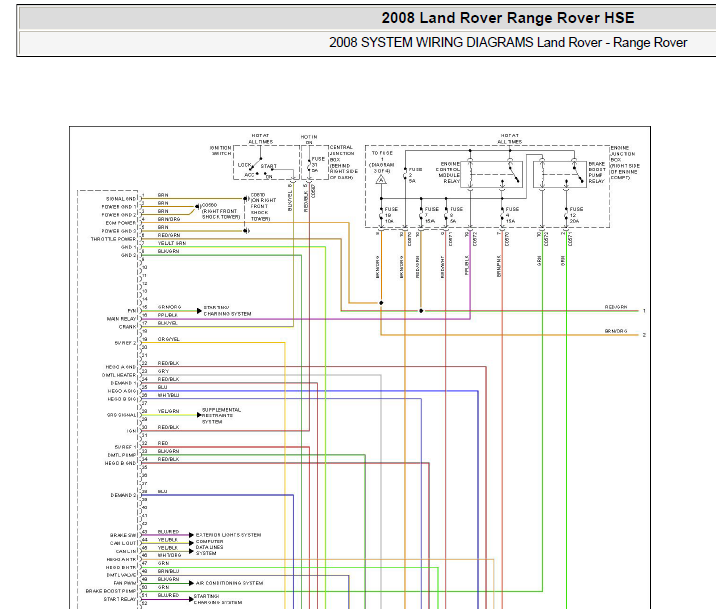Click the START position in ignition switch
Image resolution: width=716 pixels, height=609 pixels.
coord(268,166)
